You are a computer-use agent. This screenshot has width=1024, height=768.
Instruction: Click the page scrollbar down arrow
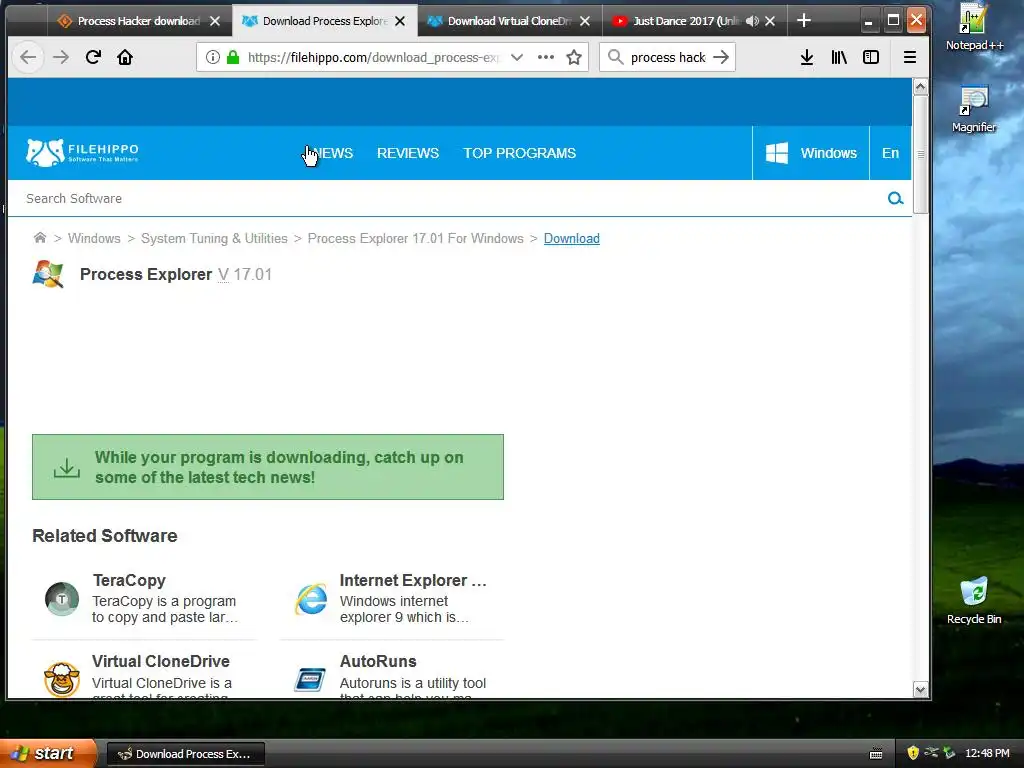pos(920,690)
